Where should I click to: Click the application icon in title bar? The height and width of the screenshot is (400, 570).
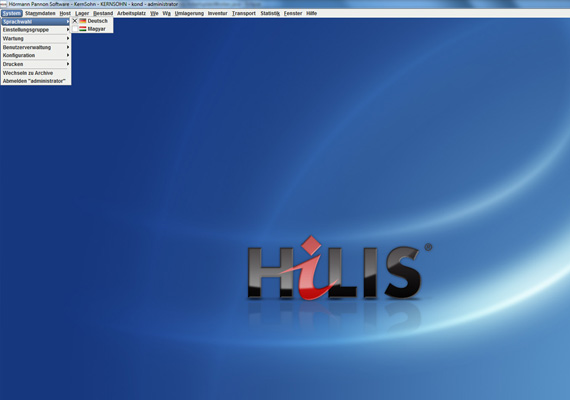tap(3, 4)
